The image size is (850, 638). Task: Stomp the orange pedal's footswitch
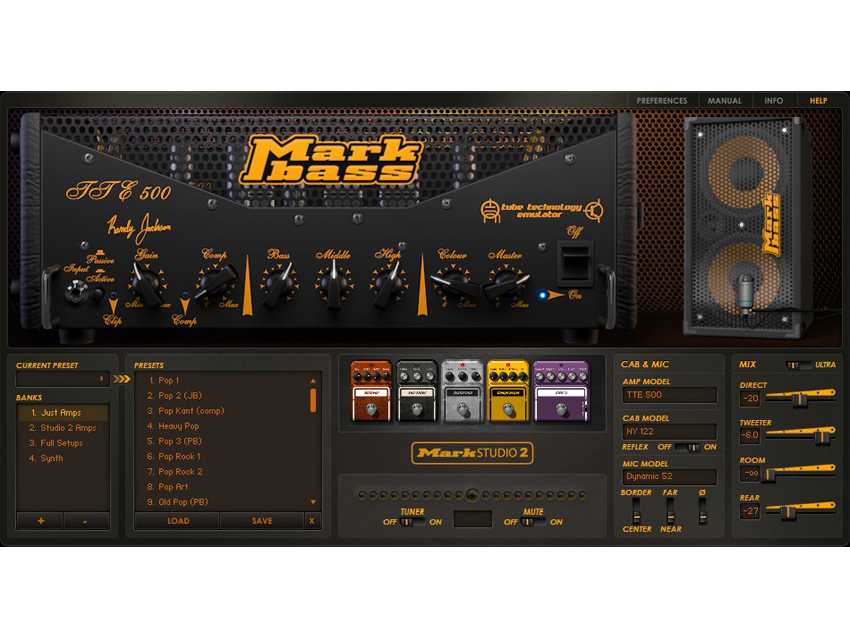[371, 409]
